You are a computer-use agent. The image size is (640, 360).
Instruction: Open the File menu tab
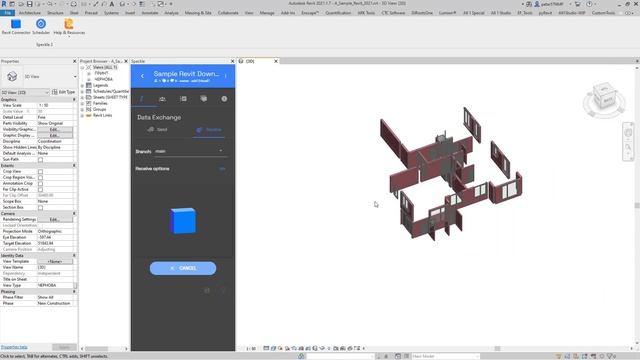pos(7,13)
